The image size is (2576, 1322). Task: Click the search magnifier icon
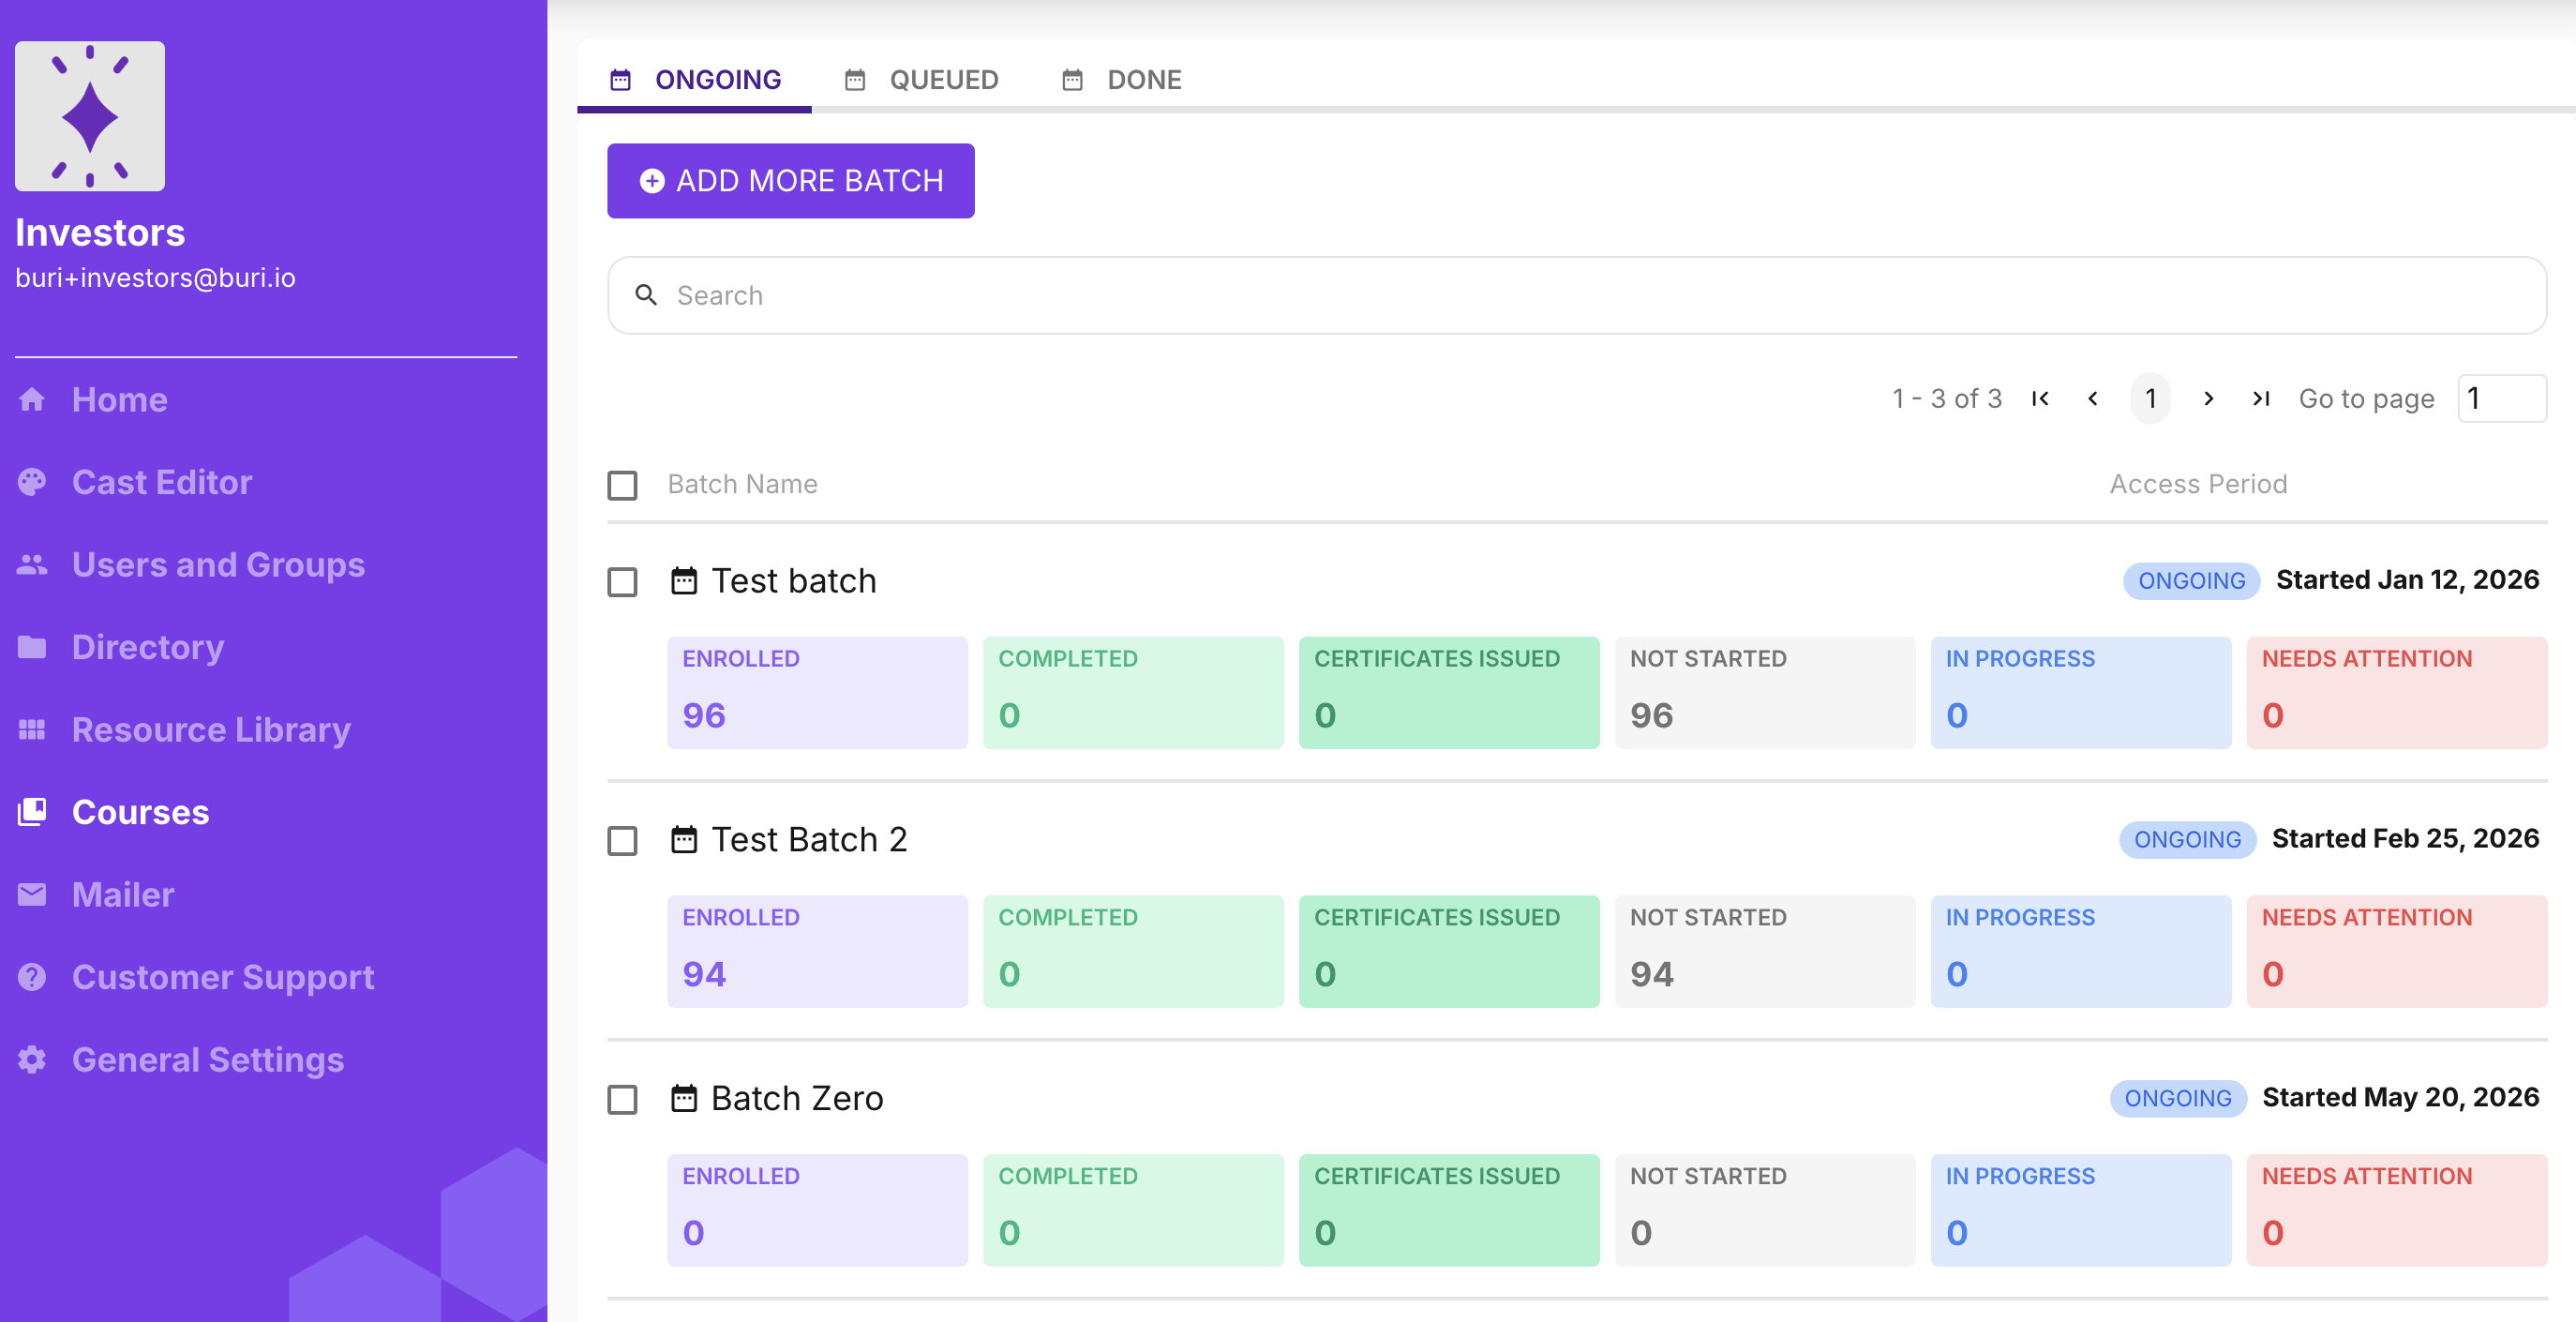click(x=646, y=295)
